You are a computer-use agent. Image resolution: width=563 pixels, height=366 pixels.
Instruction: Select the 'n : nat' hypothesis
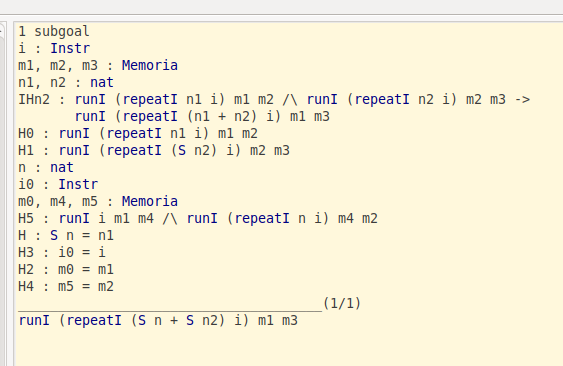coord(46,167)
